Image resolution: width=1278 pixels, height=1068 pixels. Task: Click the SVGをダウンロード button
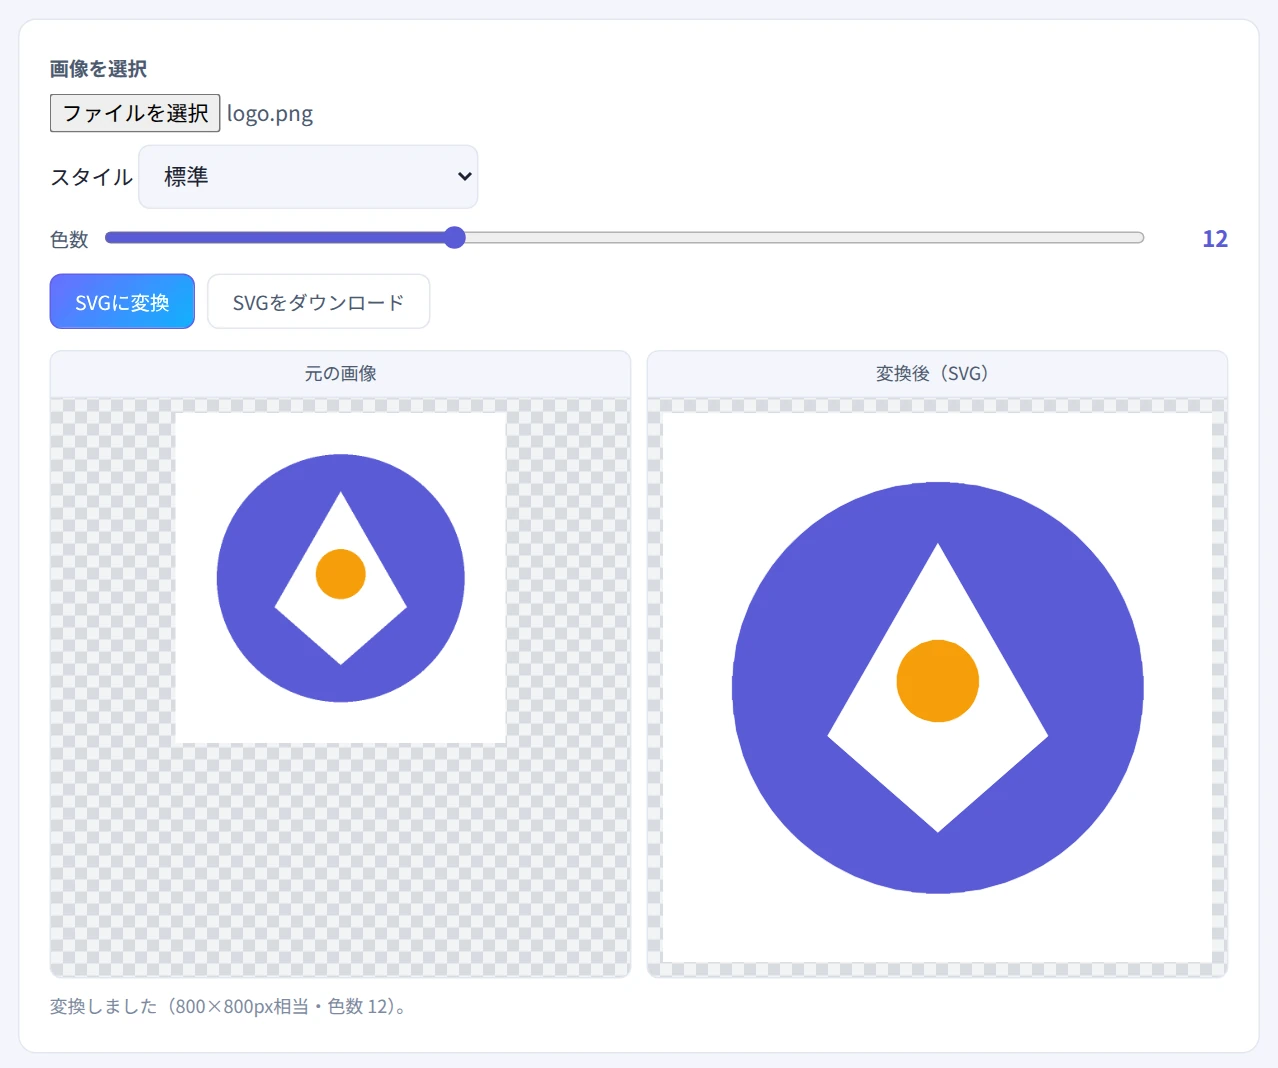coord(319,302)
